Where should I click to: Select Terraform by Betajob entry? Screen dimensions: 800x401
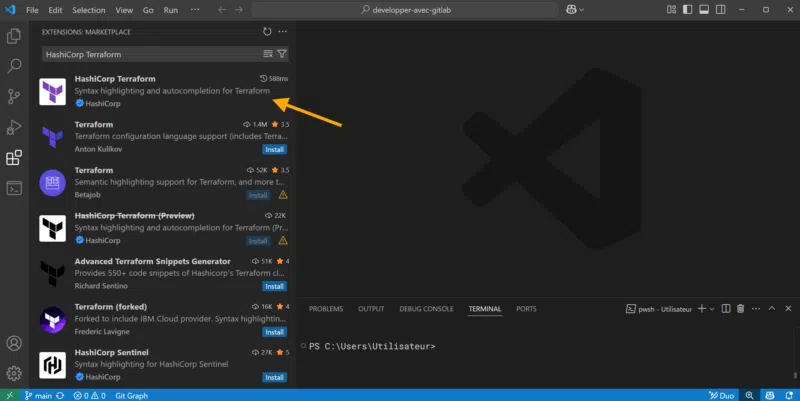(x=163, y=182)
